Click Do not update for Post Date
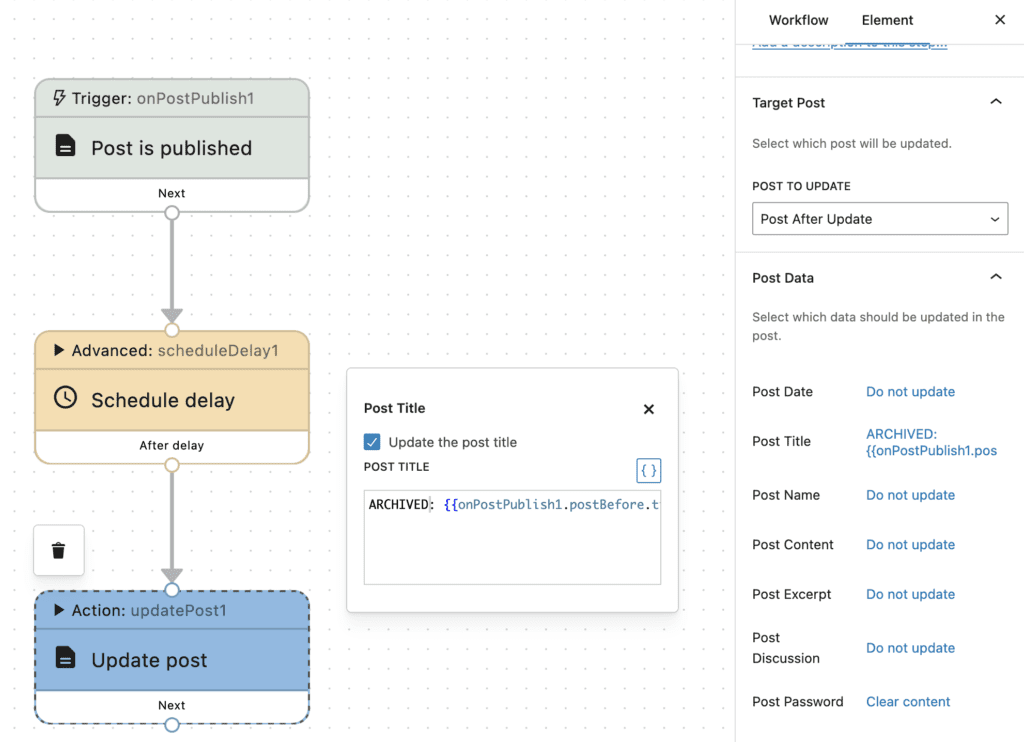This screenshot has height=742, width=1024. pos(910,392)
